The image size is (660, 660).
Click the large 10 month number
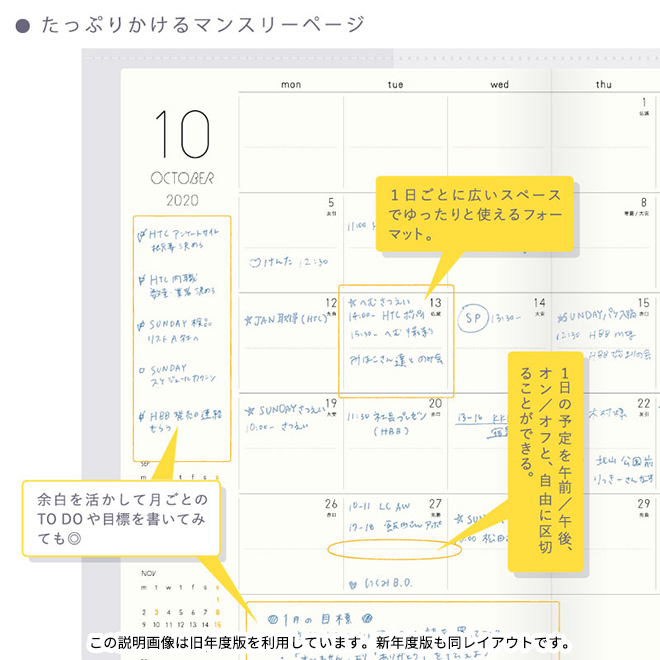(181, 135)
